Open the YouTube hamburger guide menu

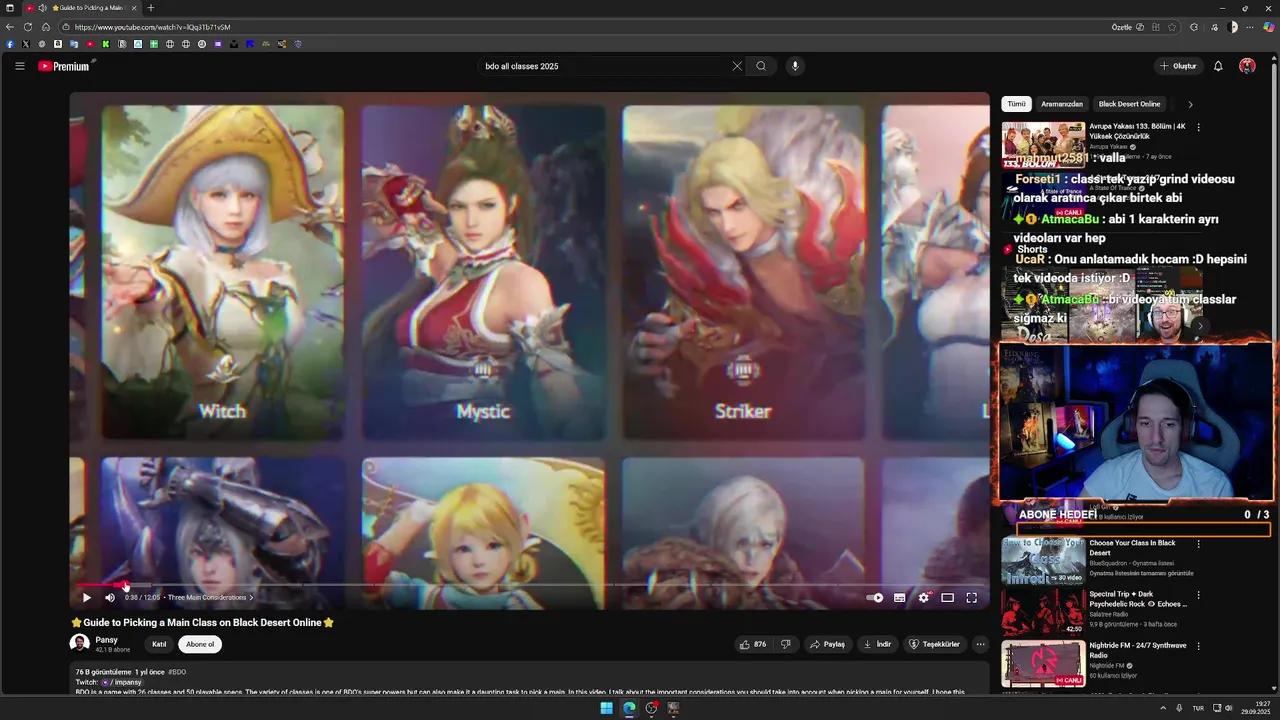[19, 66]
